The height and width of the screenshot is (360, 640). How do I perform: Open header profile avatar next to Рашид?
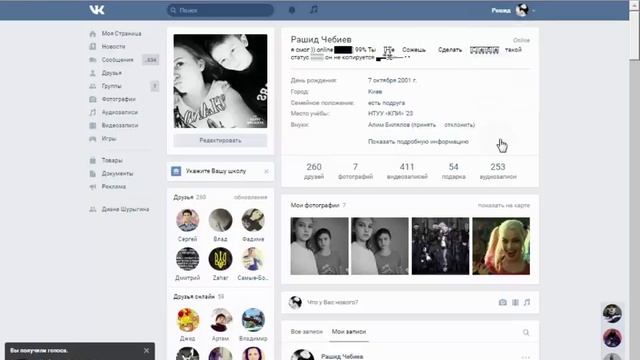(x=522, y=10)
